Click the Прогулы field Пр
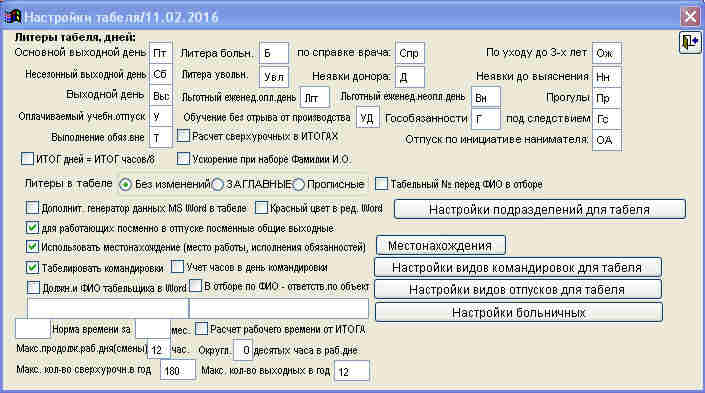 tap(607, 98)
